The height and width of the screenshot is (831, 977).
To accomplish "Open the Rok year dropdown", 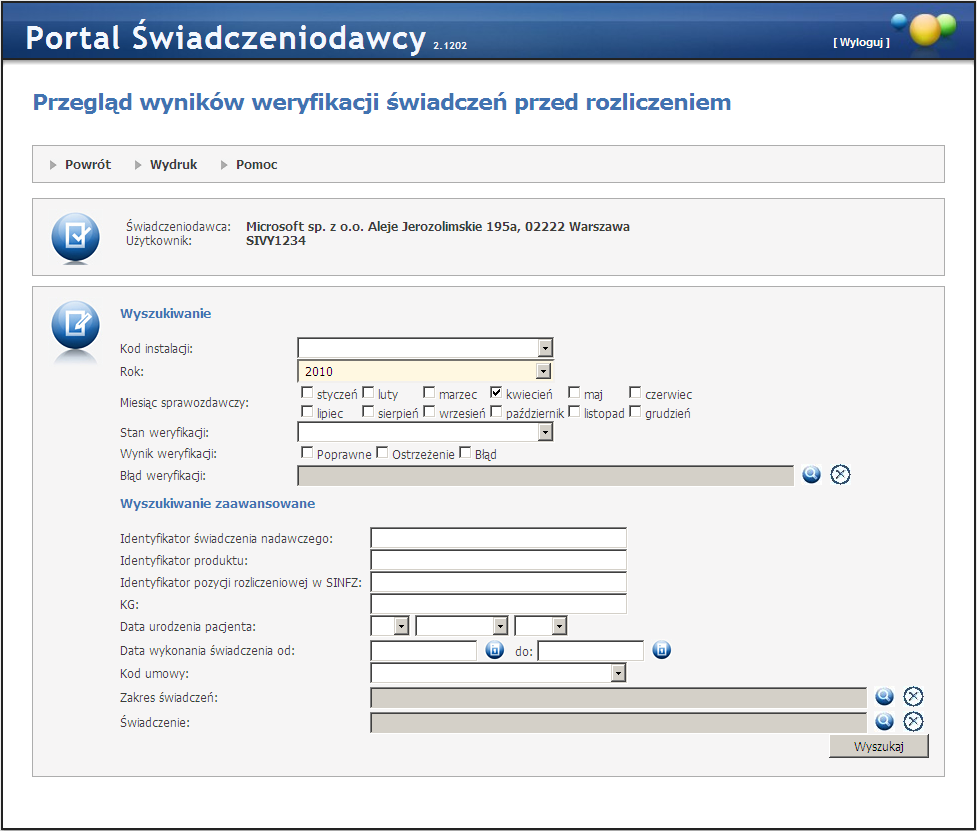I will point(545,372).
